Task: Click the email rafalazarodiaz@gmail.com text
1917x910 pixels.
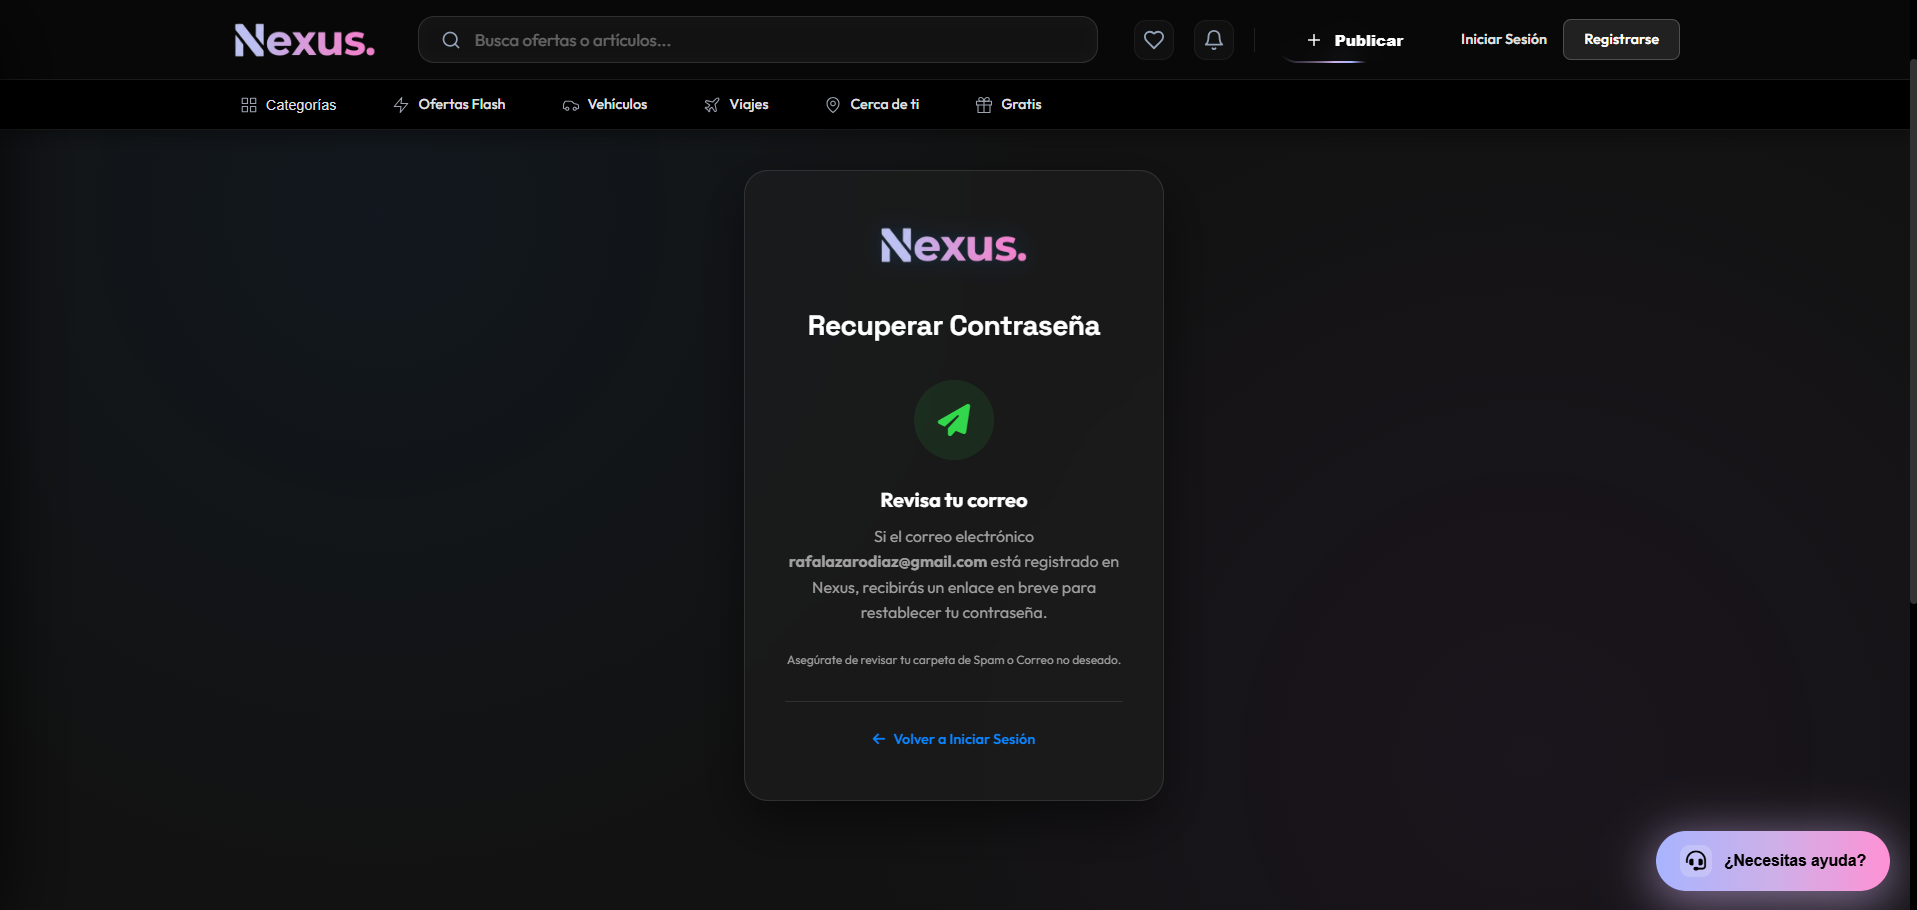Action: 888,562
